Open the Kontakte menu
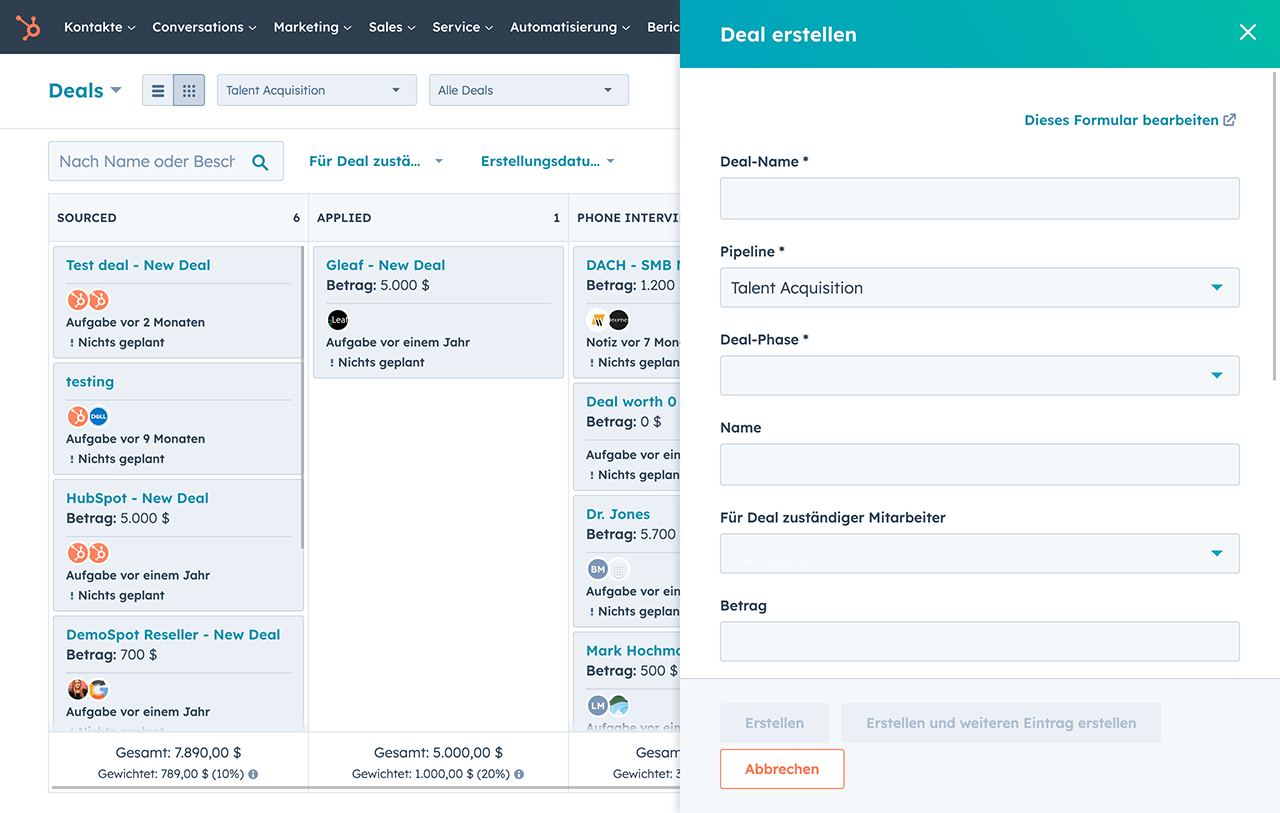 pyautogui.click(x=99, y=27)
